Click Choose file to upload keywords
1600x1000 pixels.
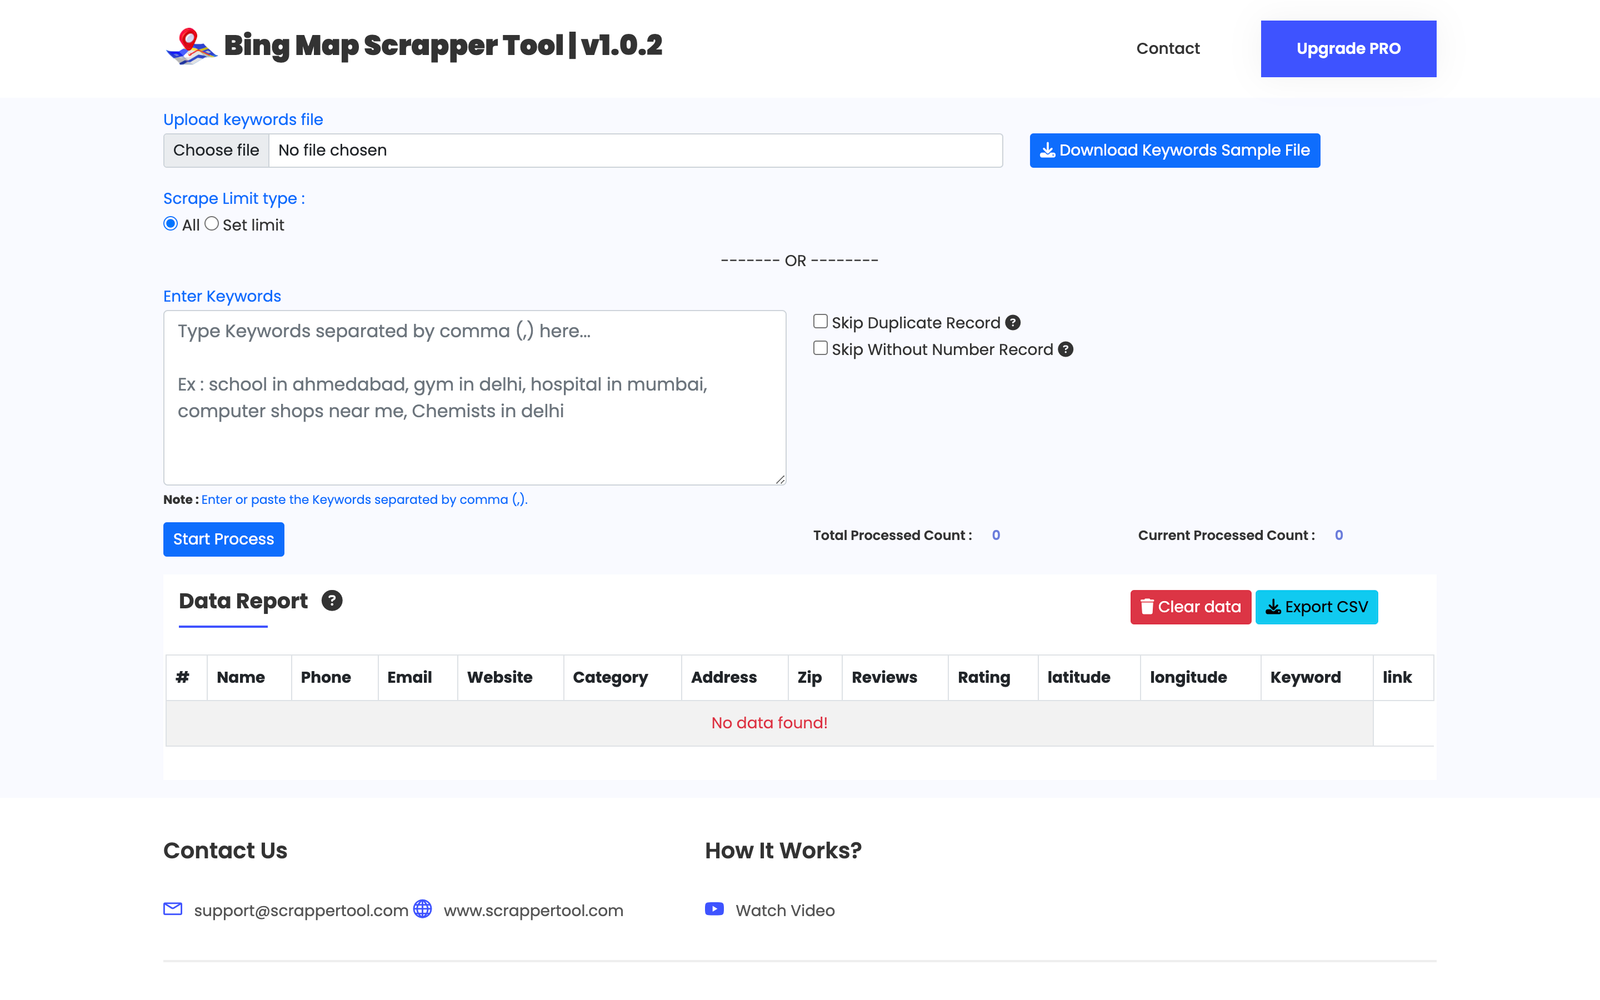[x=216, y=150]
